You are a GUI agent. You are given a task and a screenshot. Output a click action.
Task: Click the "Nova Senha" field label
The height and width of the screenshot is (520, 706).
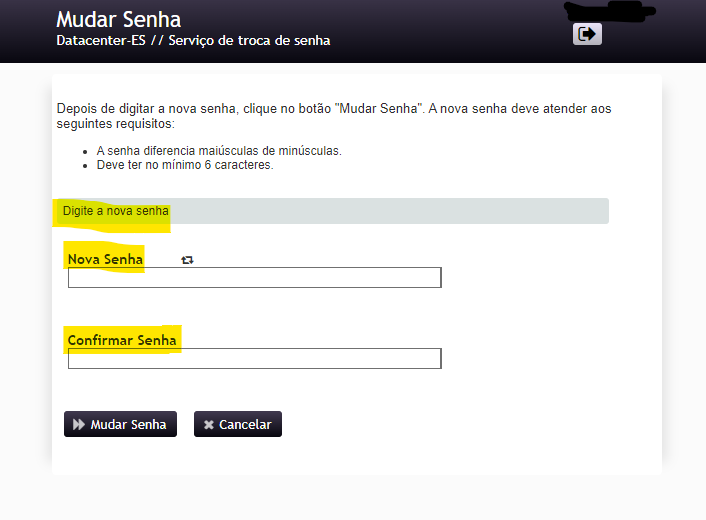pos(105,260)
